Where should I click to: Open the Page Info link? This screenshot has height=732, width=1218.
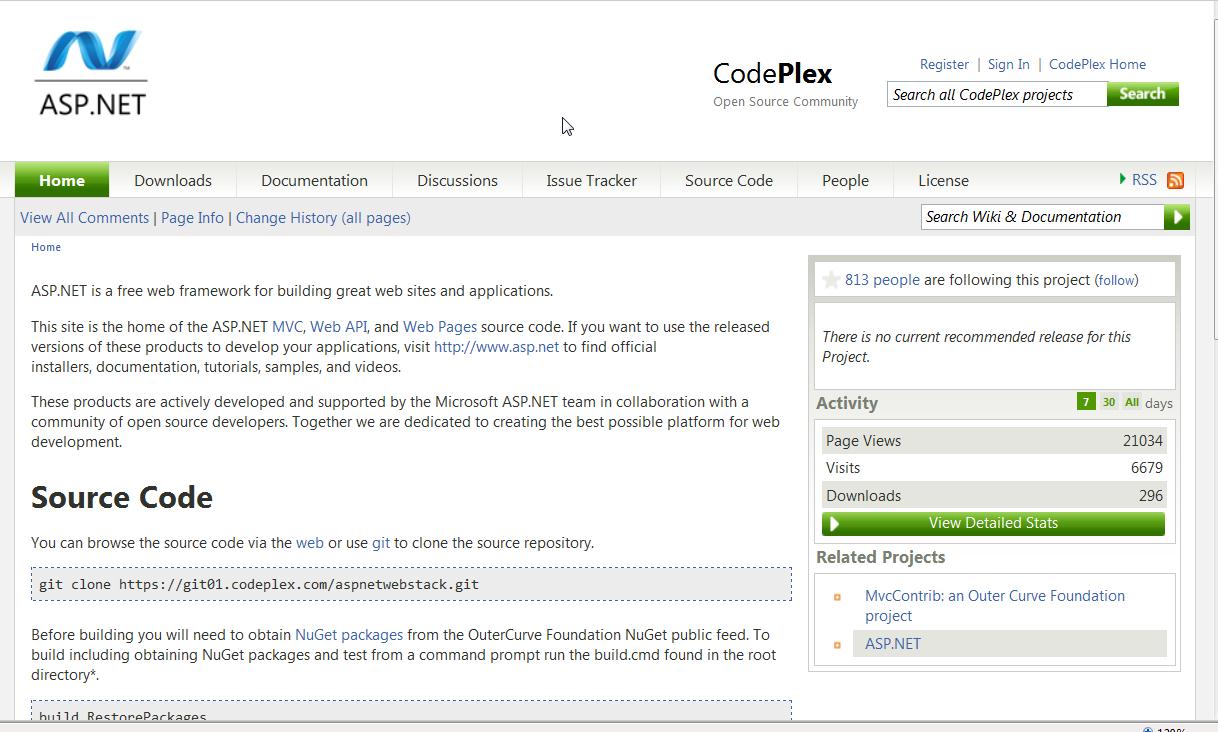(x=192, y=218)
